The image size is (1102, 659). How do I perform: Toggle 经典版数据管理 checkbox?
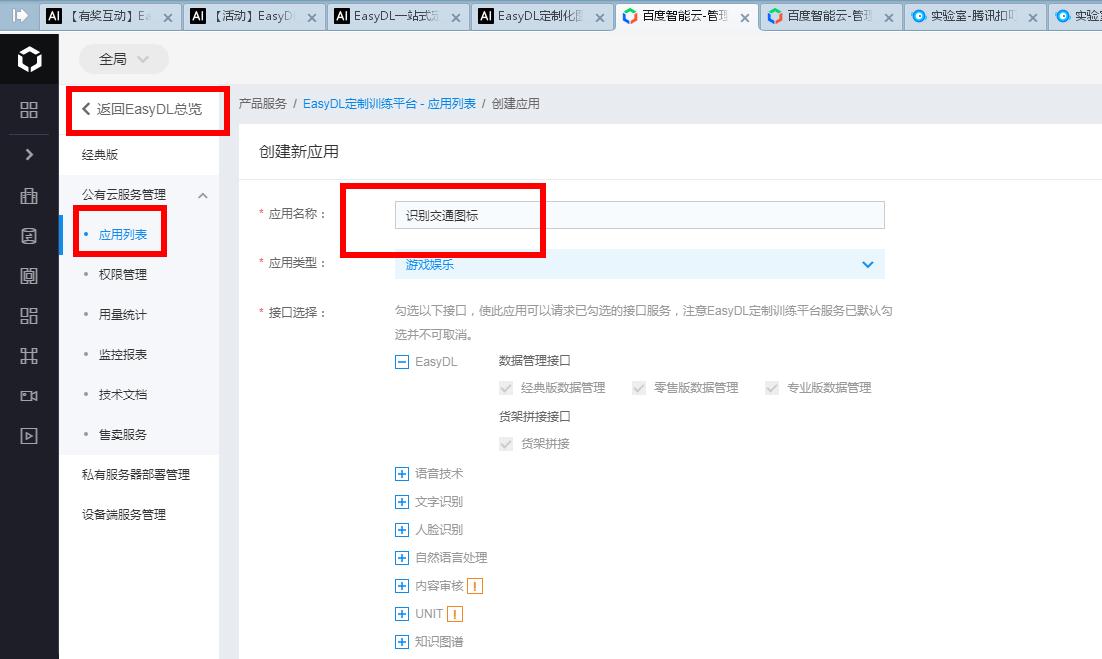(x=505, y=388)
